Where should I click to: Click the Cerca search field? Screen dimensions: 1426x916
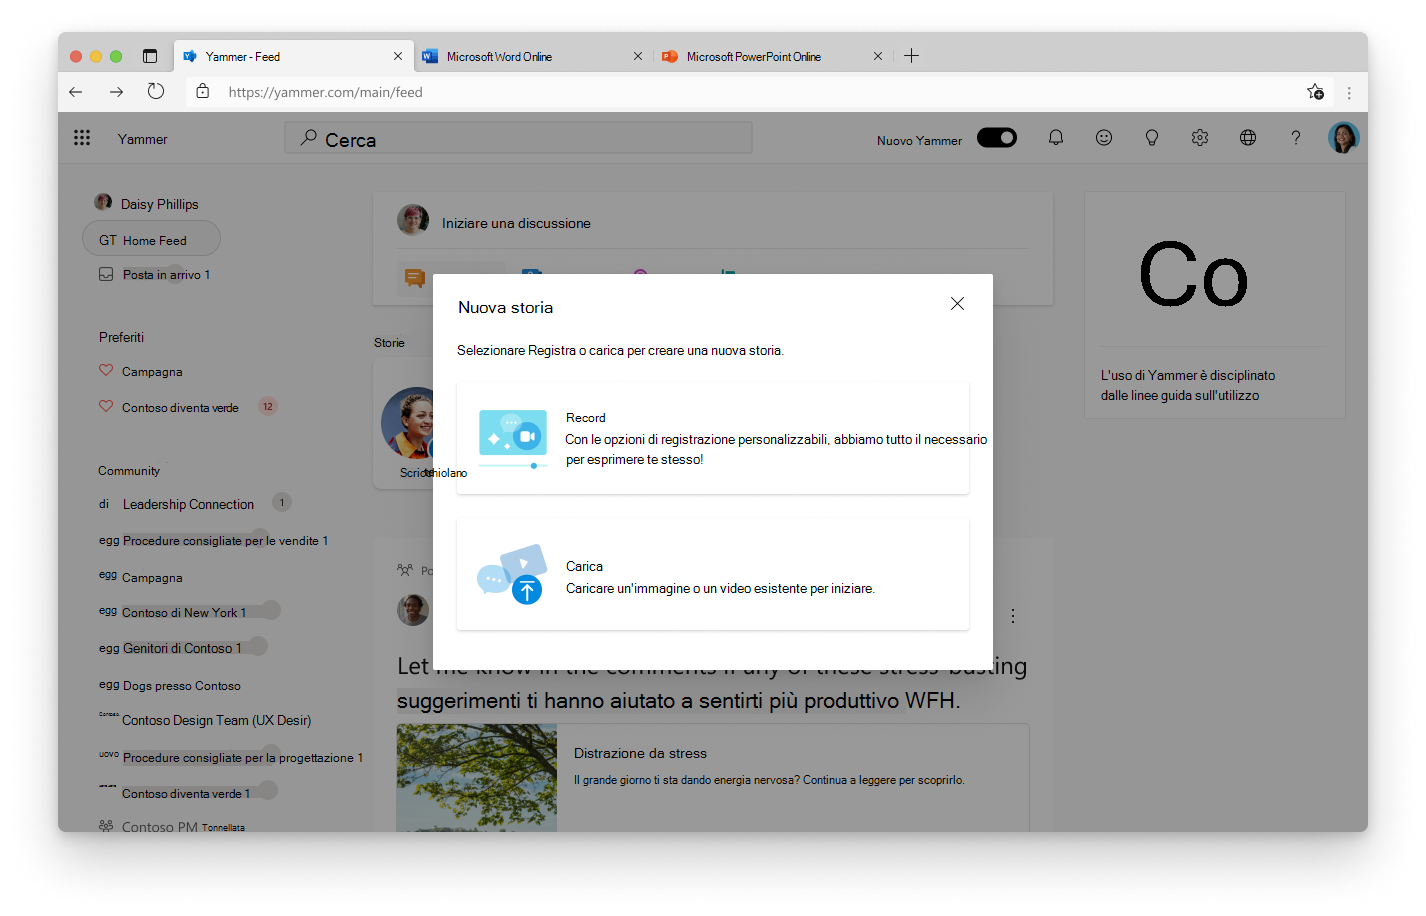pyautogui.click(x=518, y=138)
